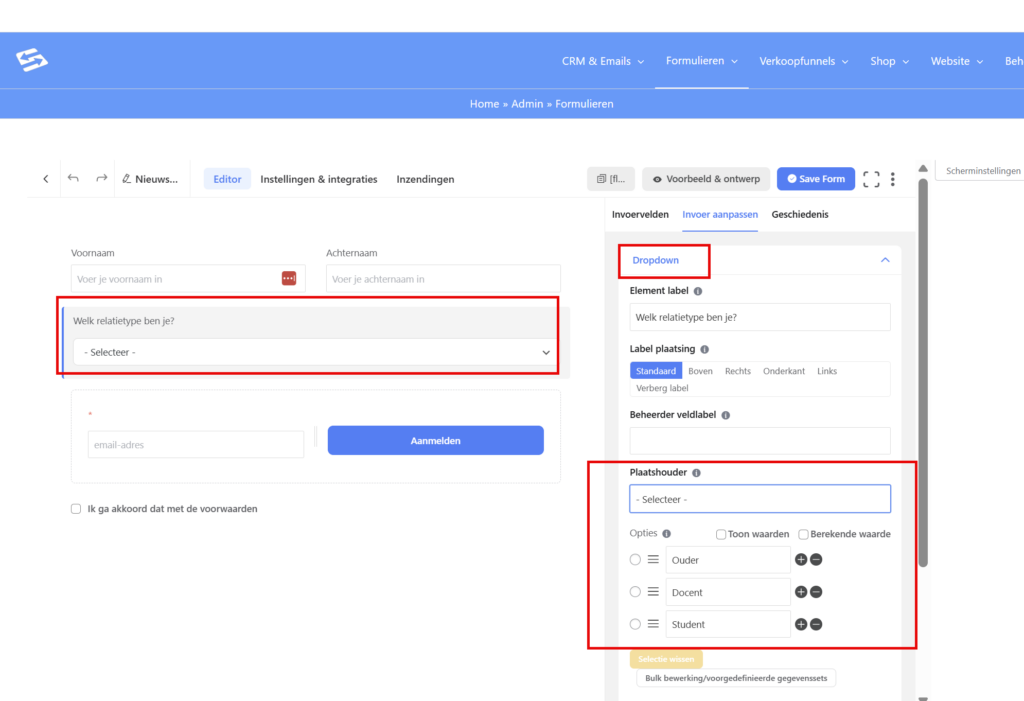Screen dimensions: 1024x701
Task: Show info tooltip for Plaatshouder
Action: pyautogui.click(x=697, y=473)
